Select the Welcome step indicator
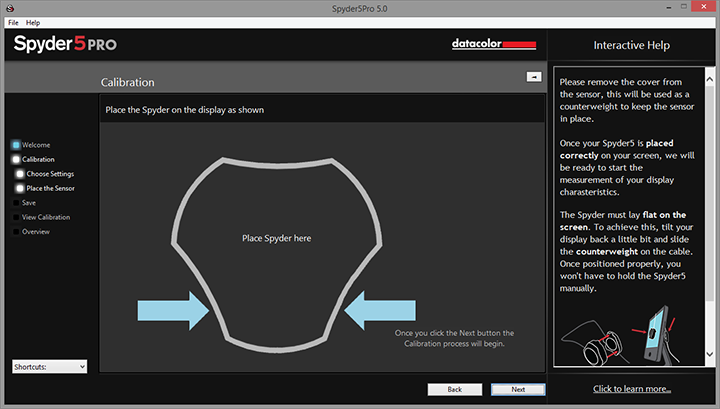 tap(16, 145)
